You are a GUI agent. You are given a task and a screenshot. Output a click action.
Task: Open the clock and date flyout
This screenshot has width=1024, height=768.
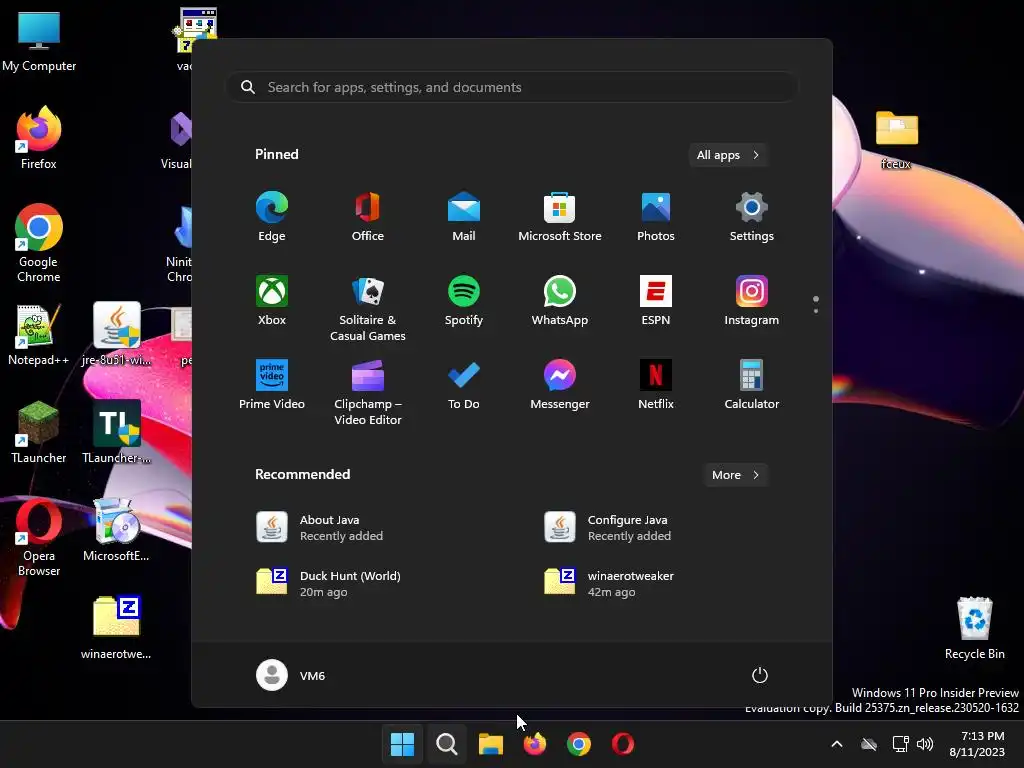pos(977,744)
